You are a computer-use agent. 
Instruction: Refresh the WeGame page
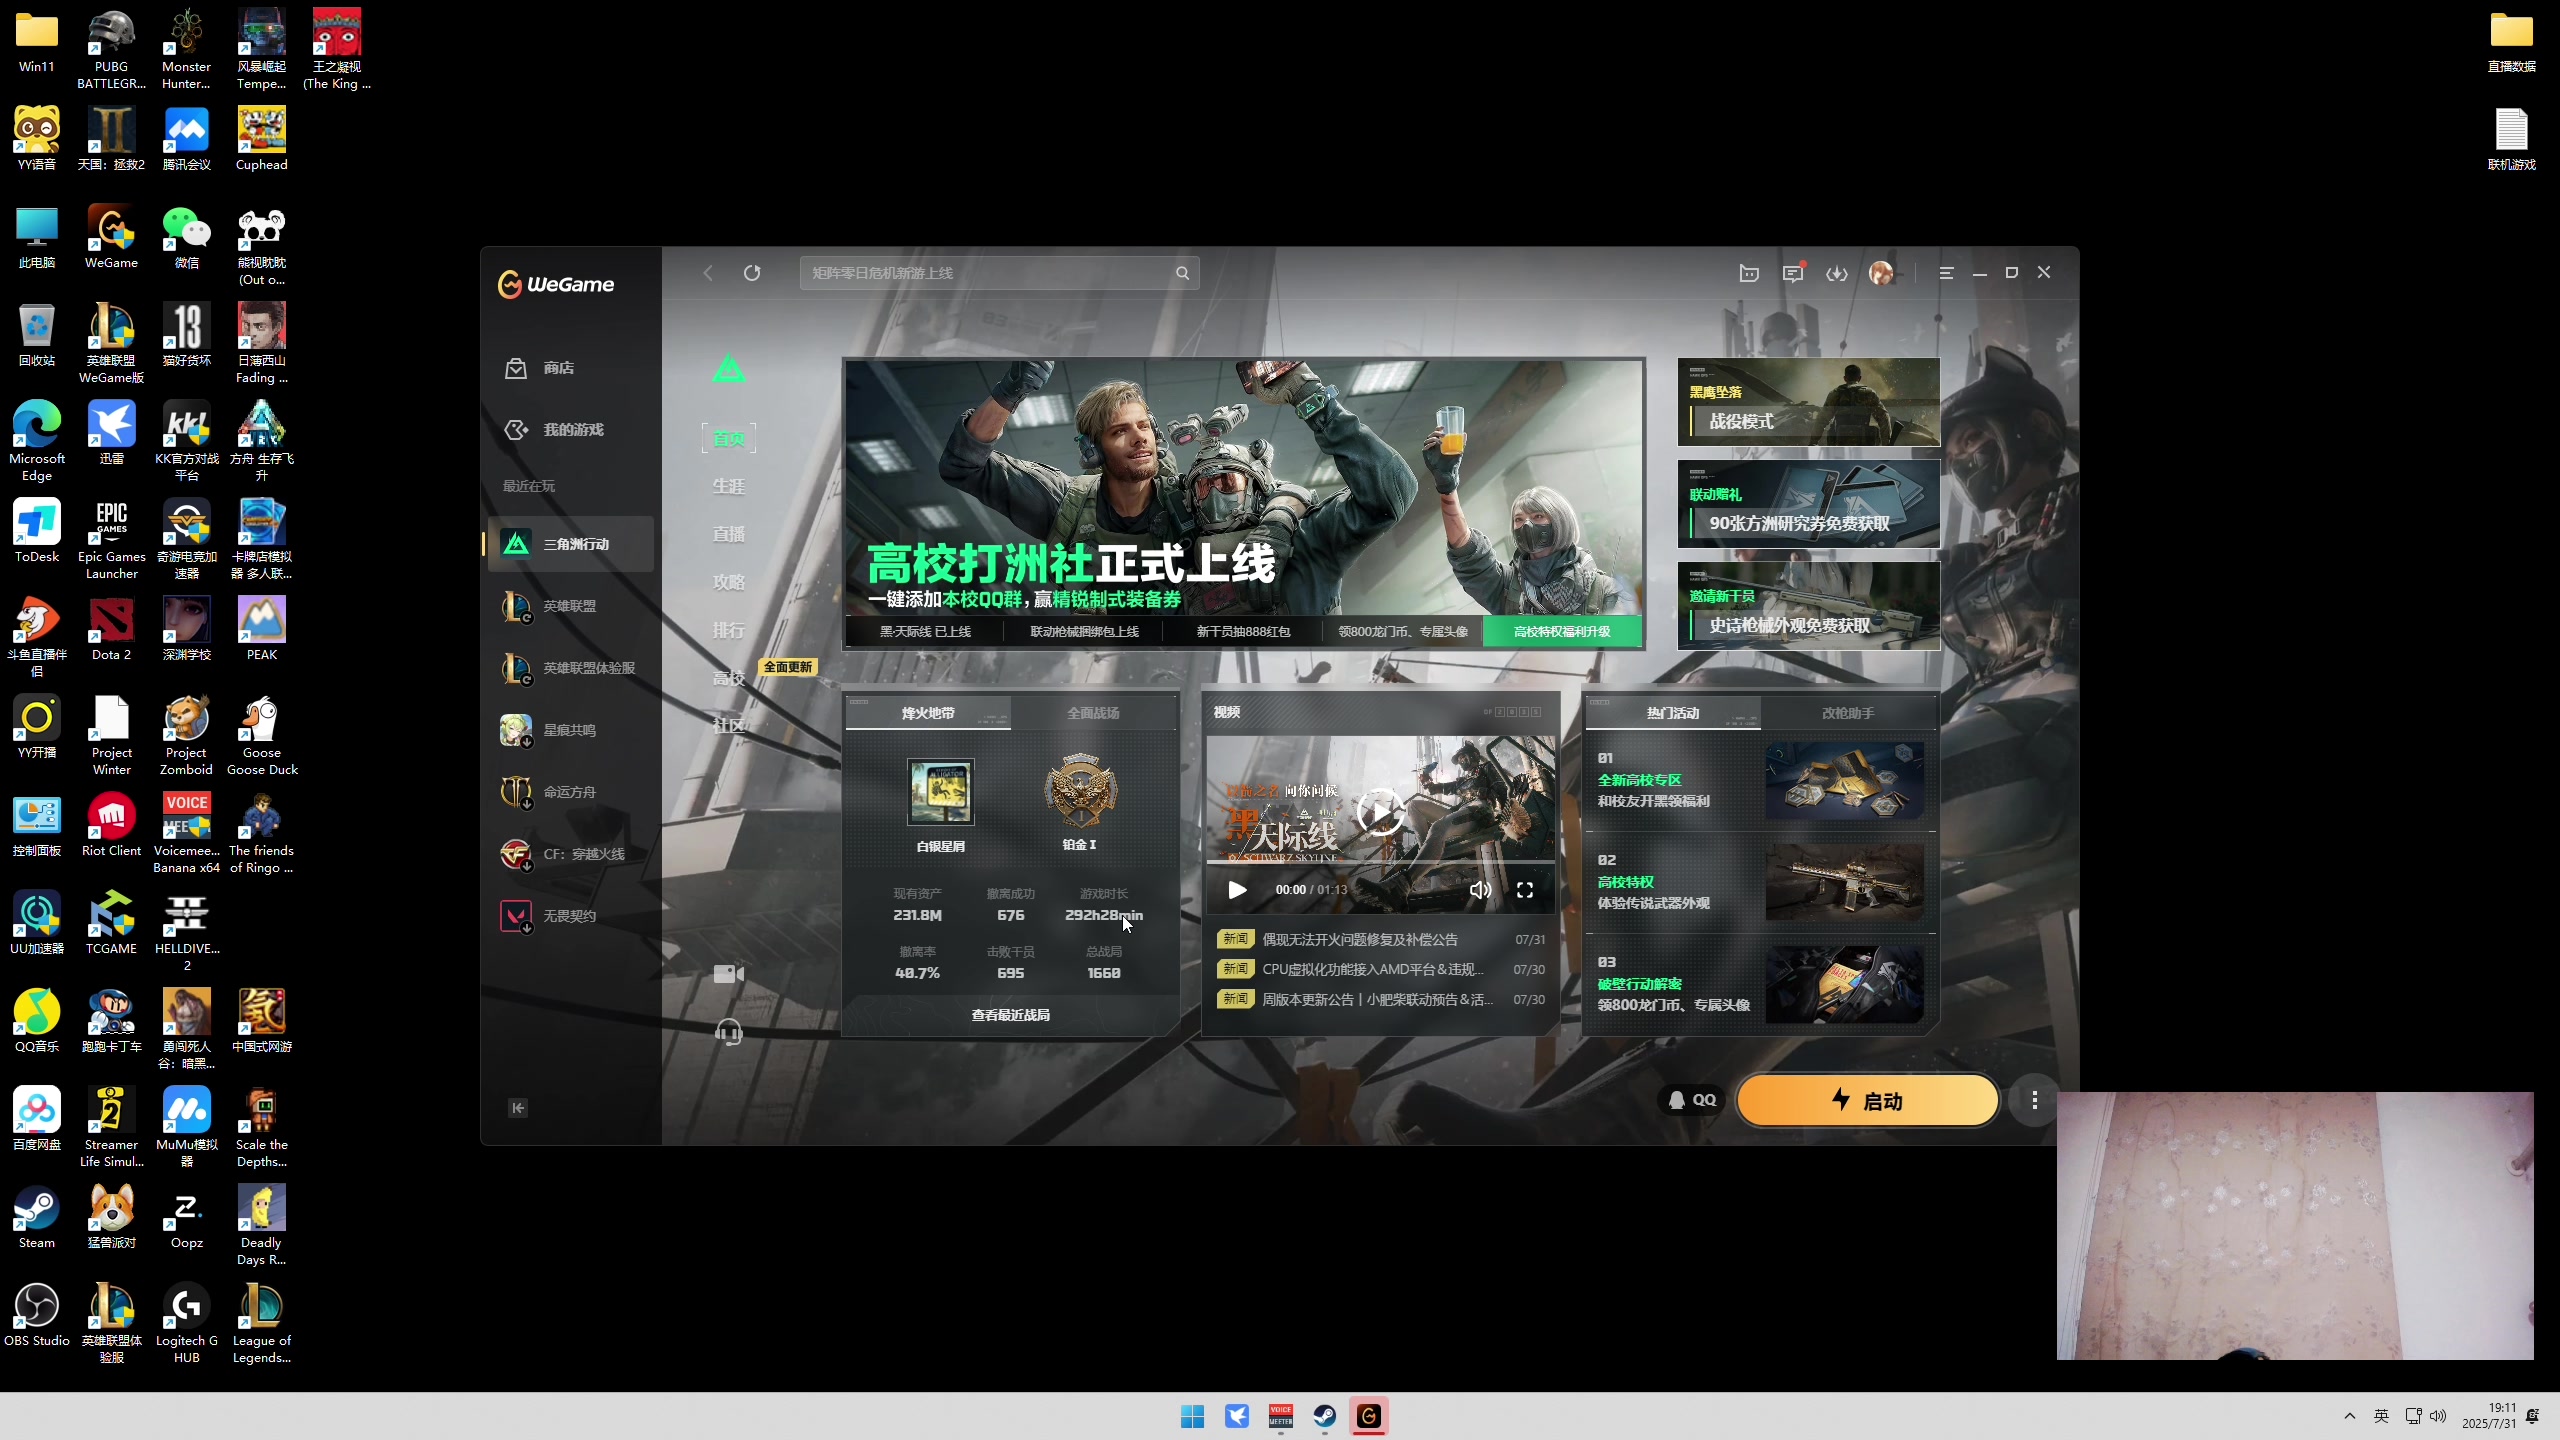point(752,273)
